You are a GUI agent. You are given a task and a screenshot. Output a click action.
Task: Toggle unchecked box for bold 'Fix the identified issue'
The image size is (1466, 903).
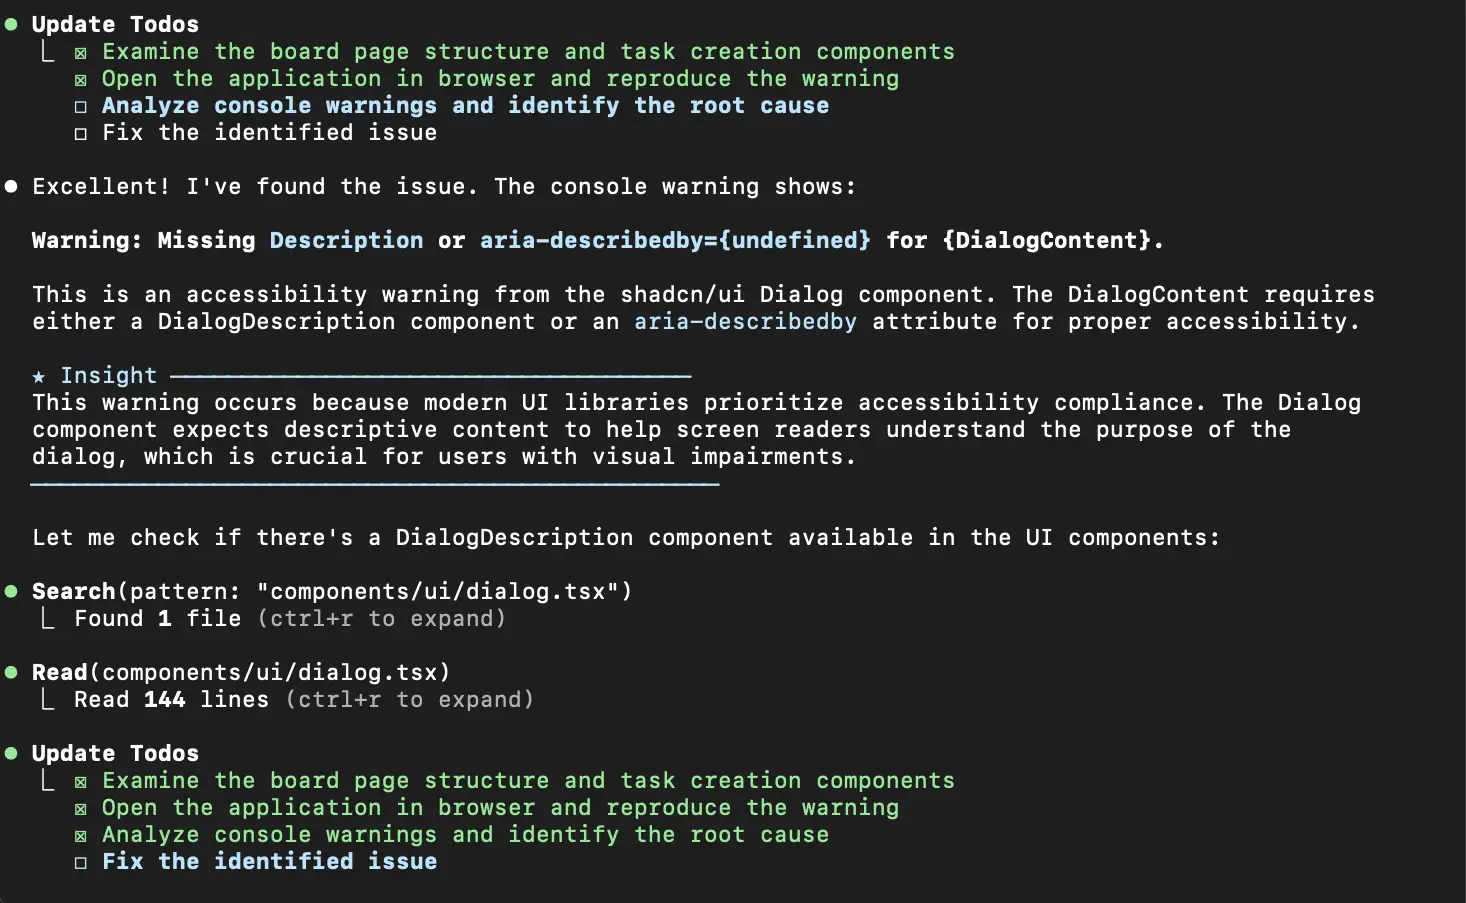pyautogui.click(x=81, y=863)
